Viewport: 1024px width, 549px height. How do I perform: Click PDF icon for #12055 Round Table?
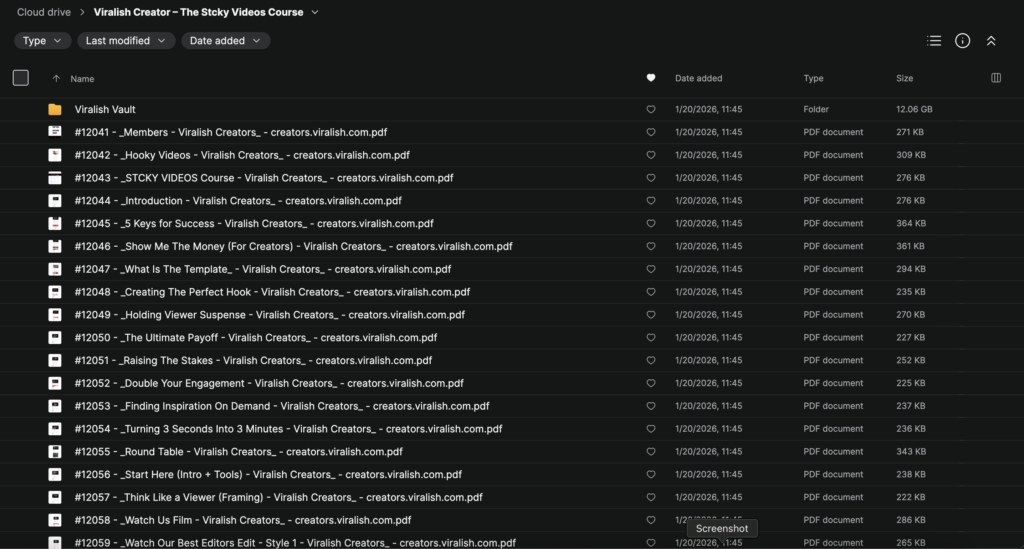point(55,452)
